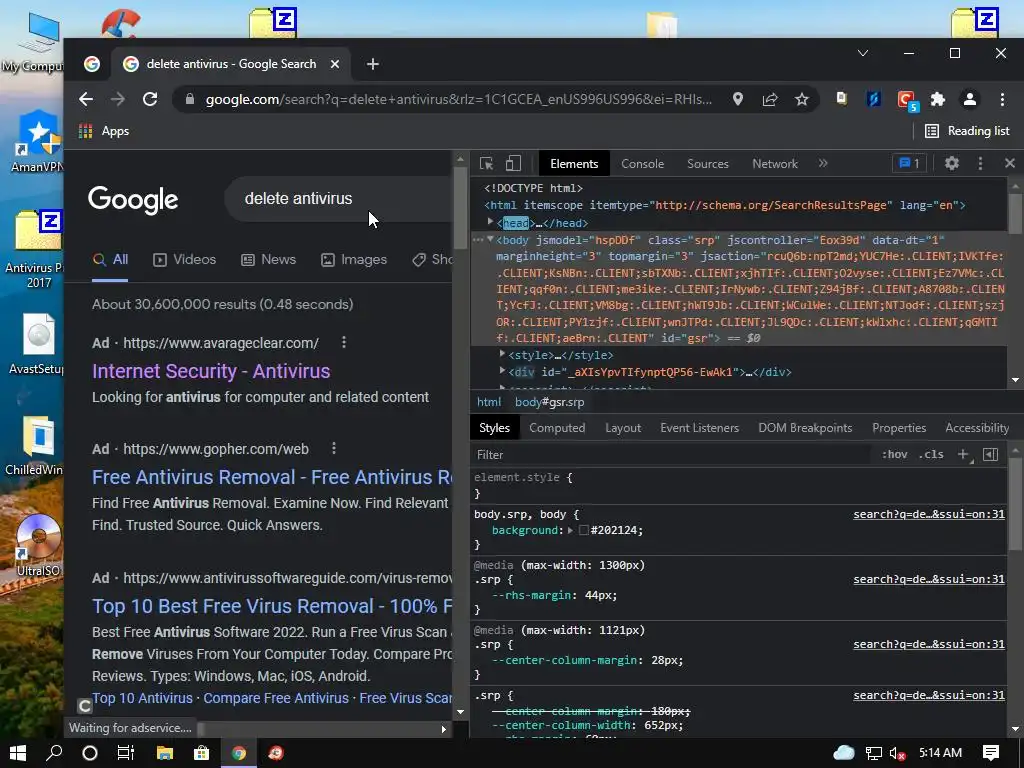Screen dimensions: 1024x768
Task: Open Windows Start menu
Action: click(x=18, y=753)
